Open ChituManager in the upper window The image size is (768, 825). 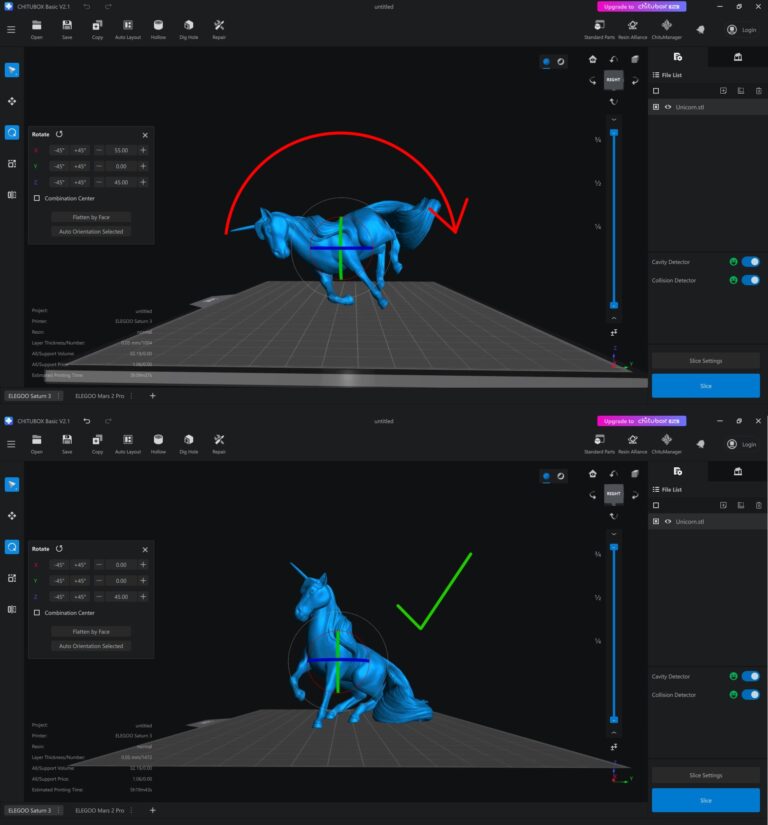click(666, 26)
